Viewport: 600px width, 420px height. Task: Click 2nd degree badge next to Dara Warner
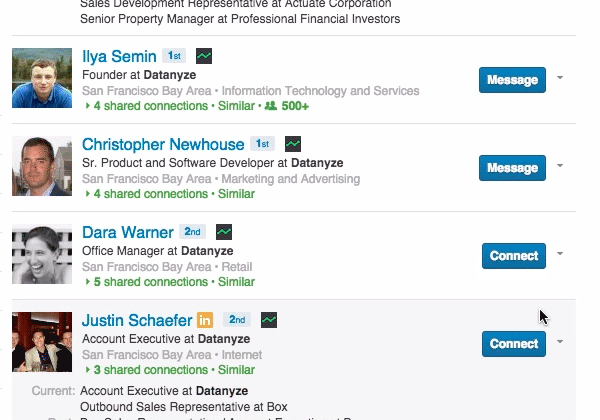[192, 232]
